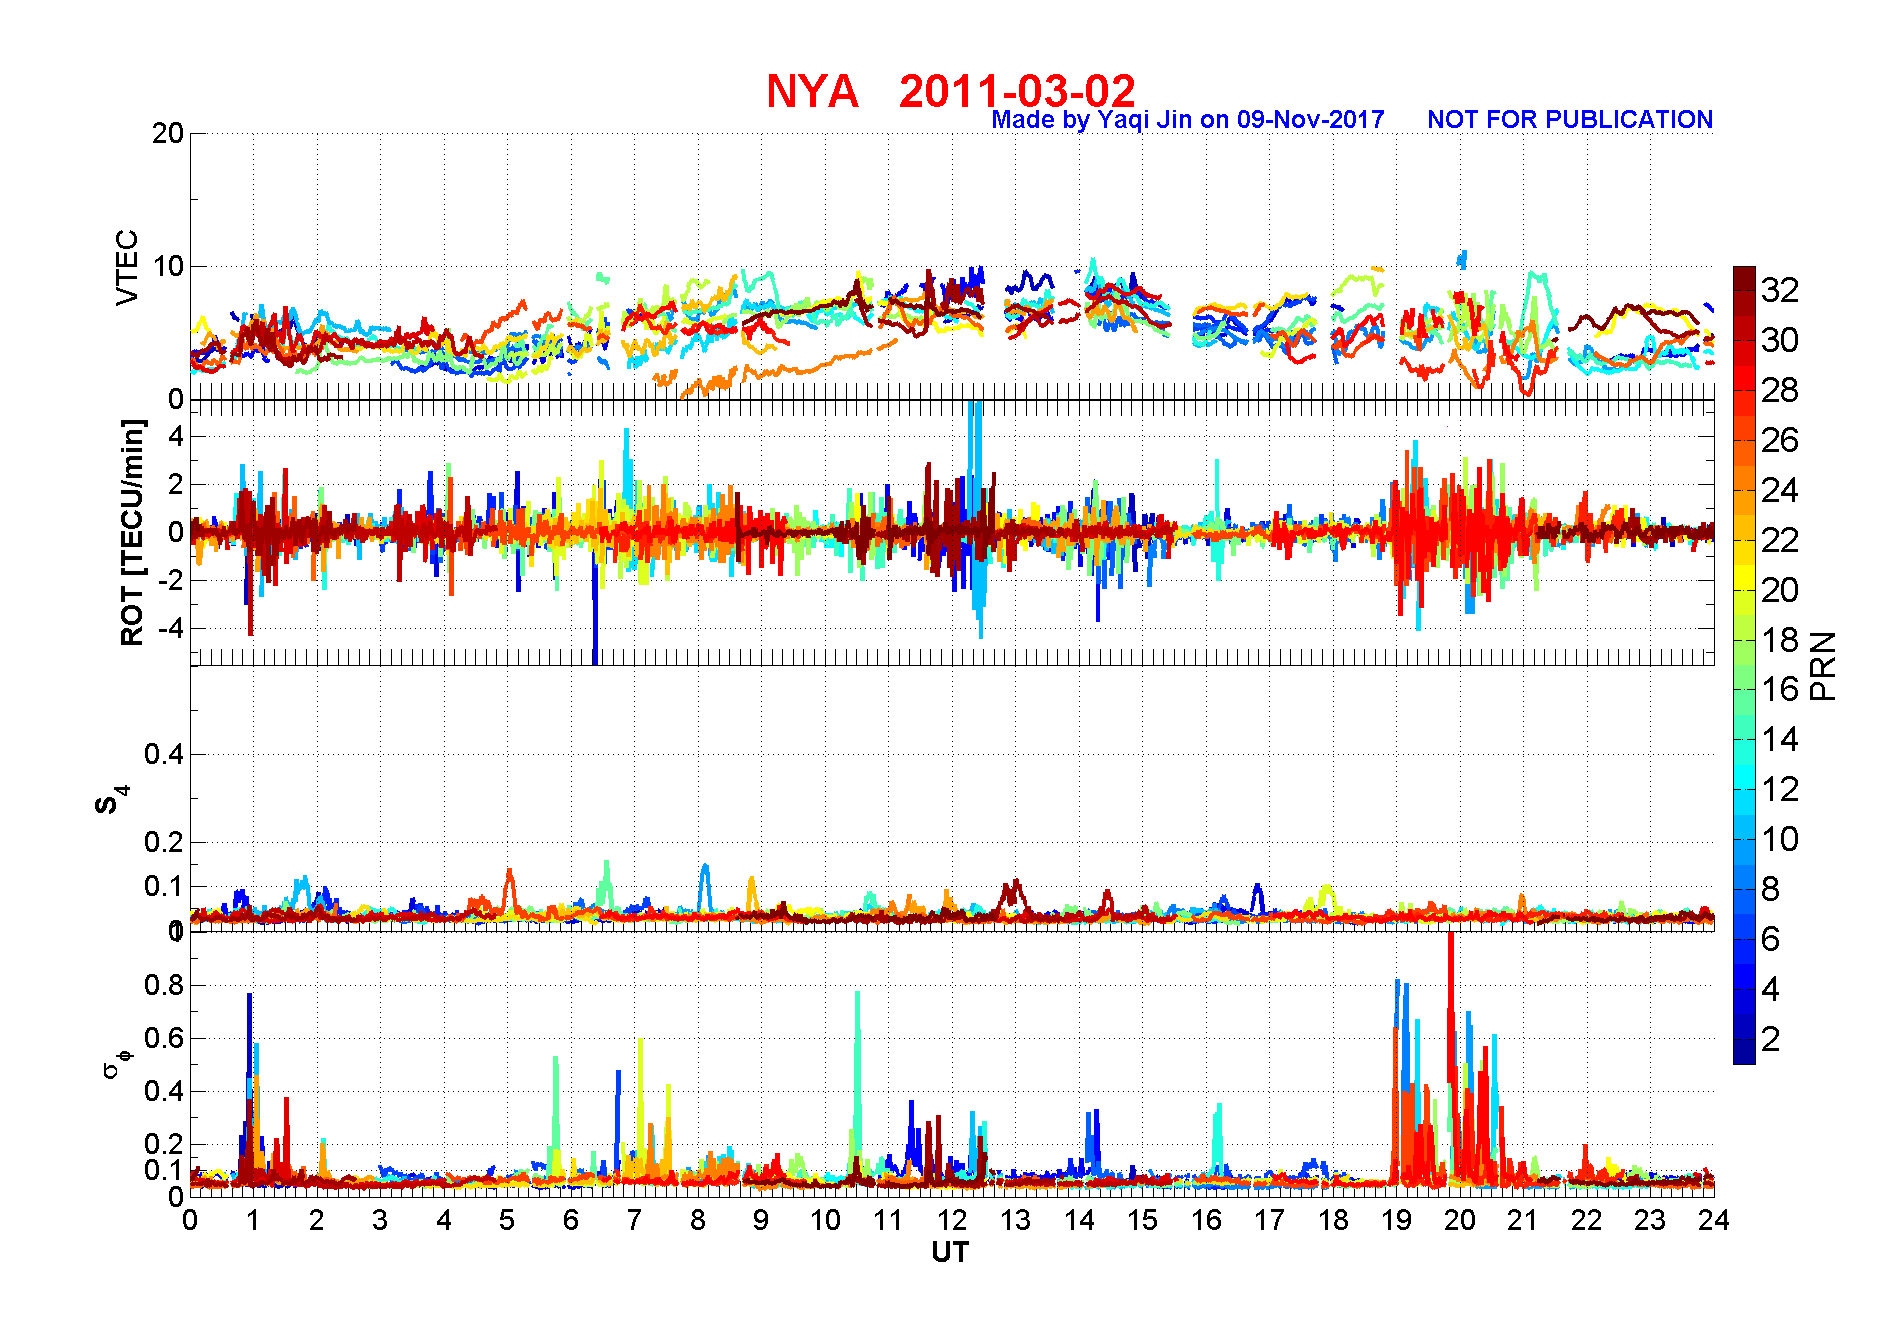Viewport: 1904px width, 1330px height.
Task: Click the UT axis tick label "9"
Action: [x=761, y=1220]
